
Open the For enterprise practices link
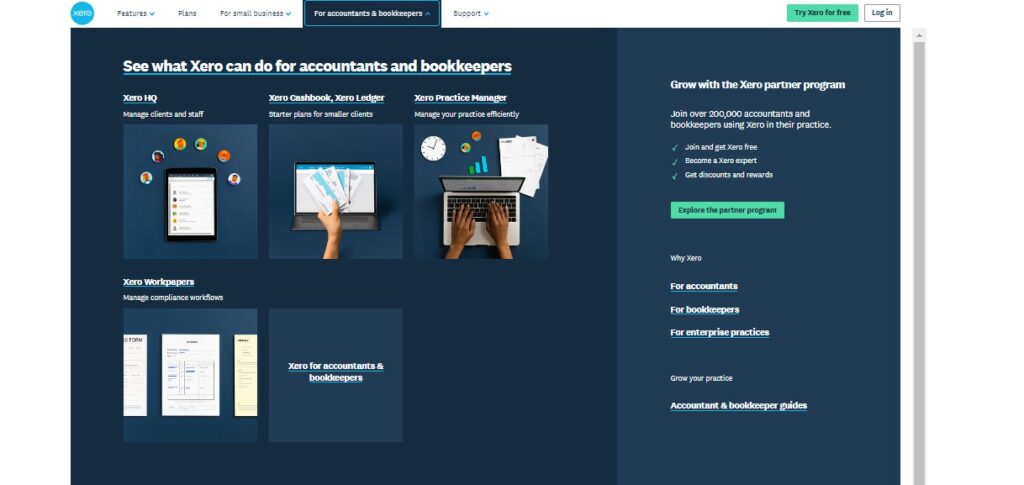719,332
